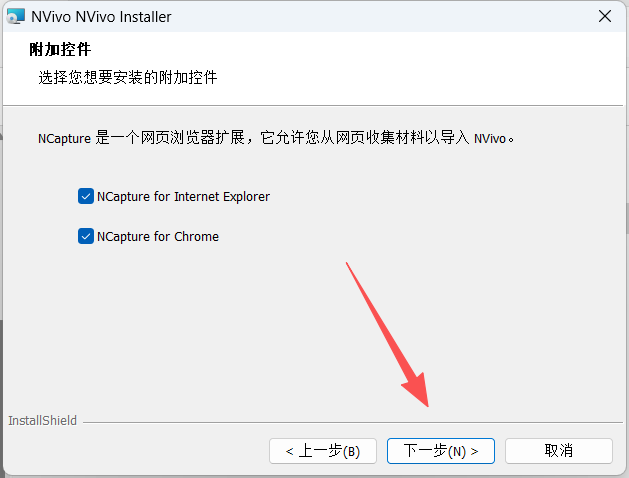The height and width of the screenshot is (478, 629).
Task: Close the NVivo Installer window
Action: [x=605, y=16]
